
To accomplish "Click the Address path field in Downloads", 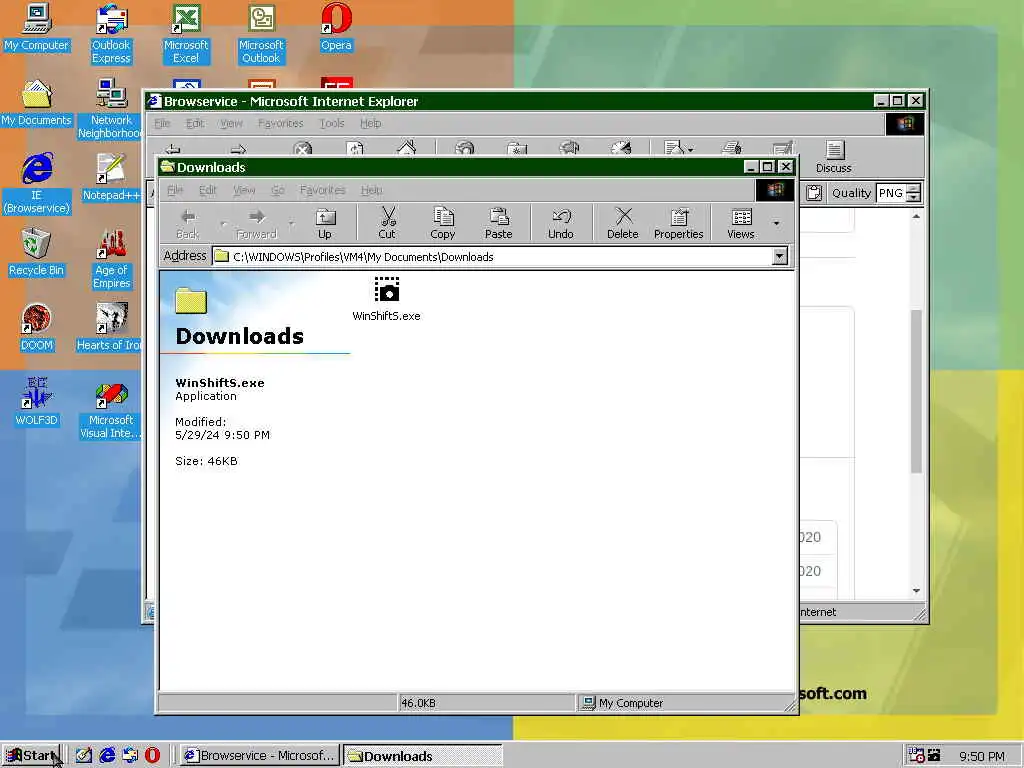I will 494,257.
